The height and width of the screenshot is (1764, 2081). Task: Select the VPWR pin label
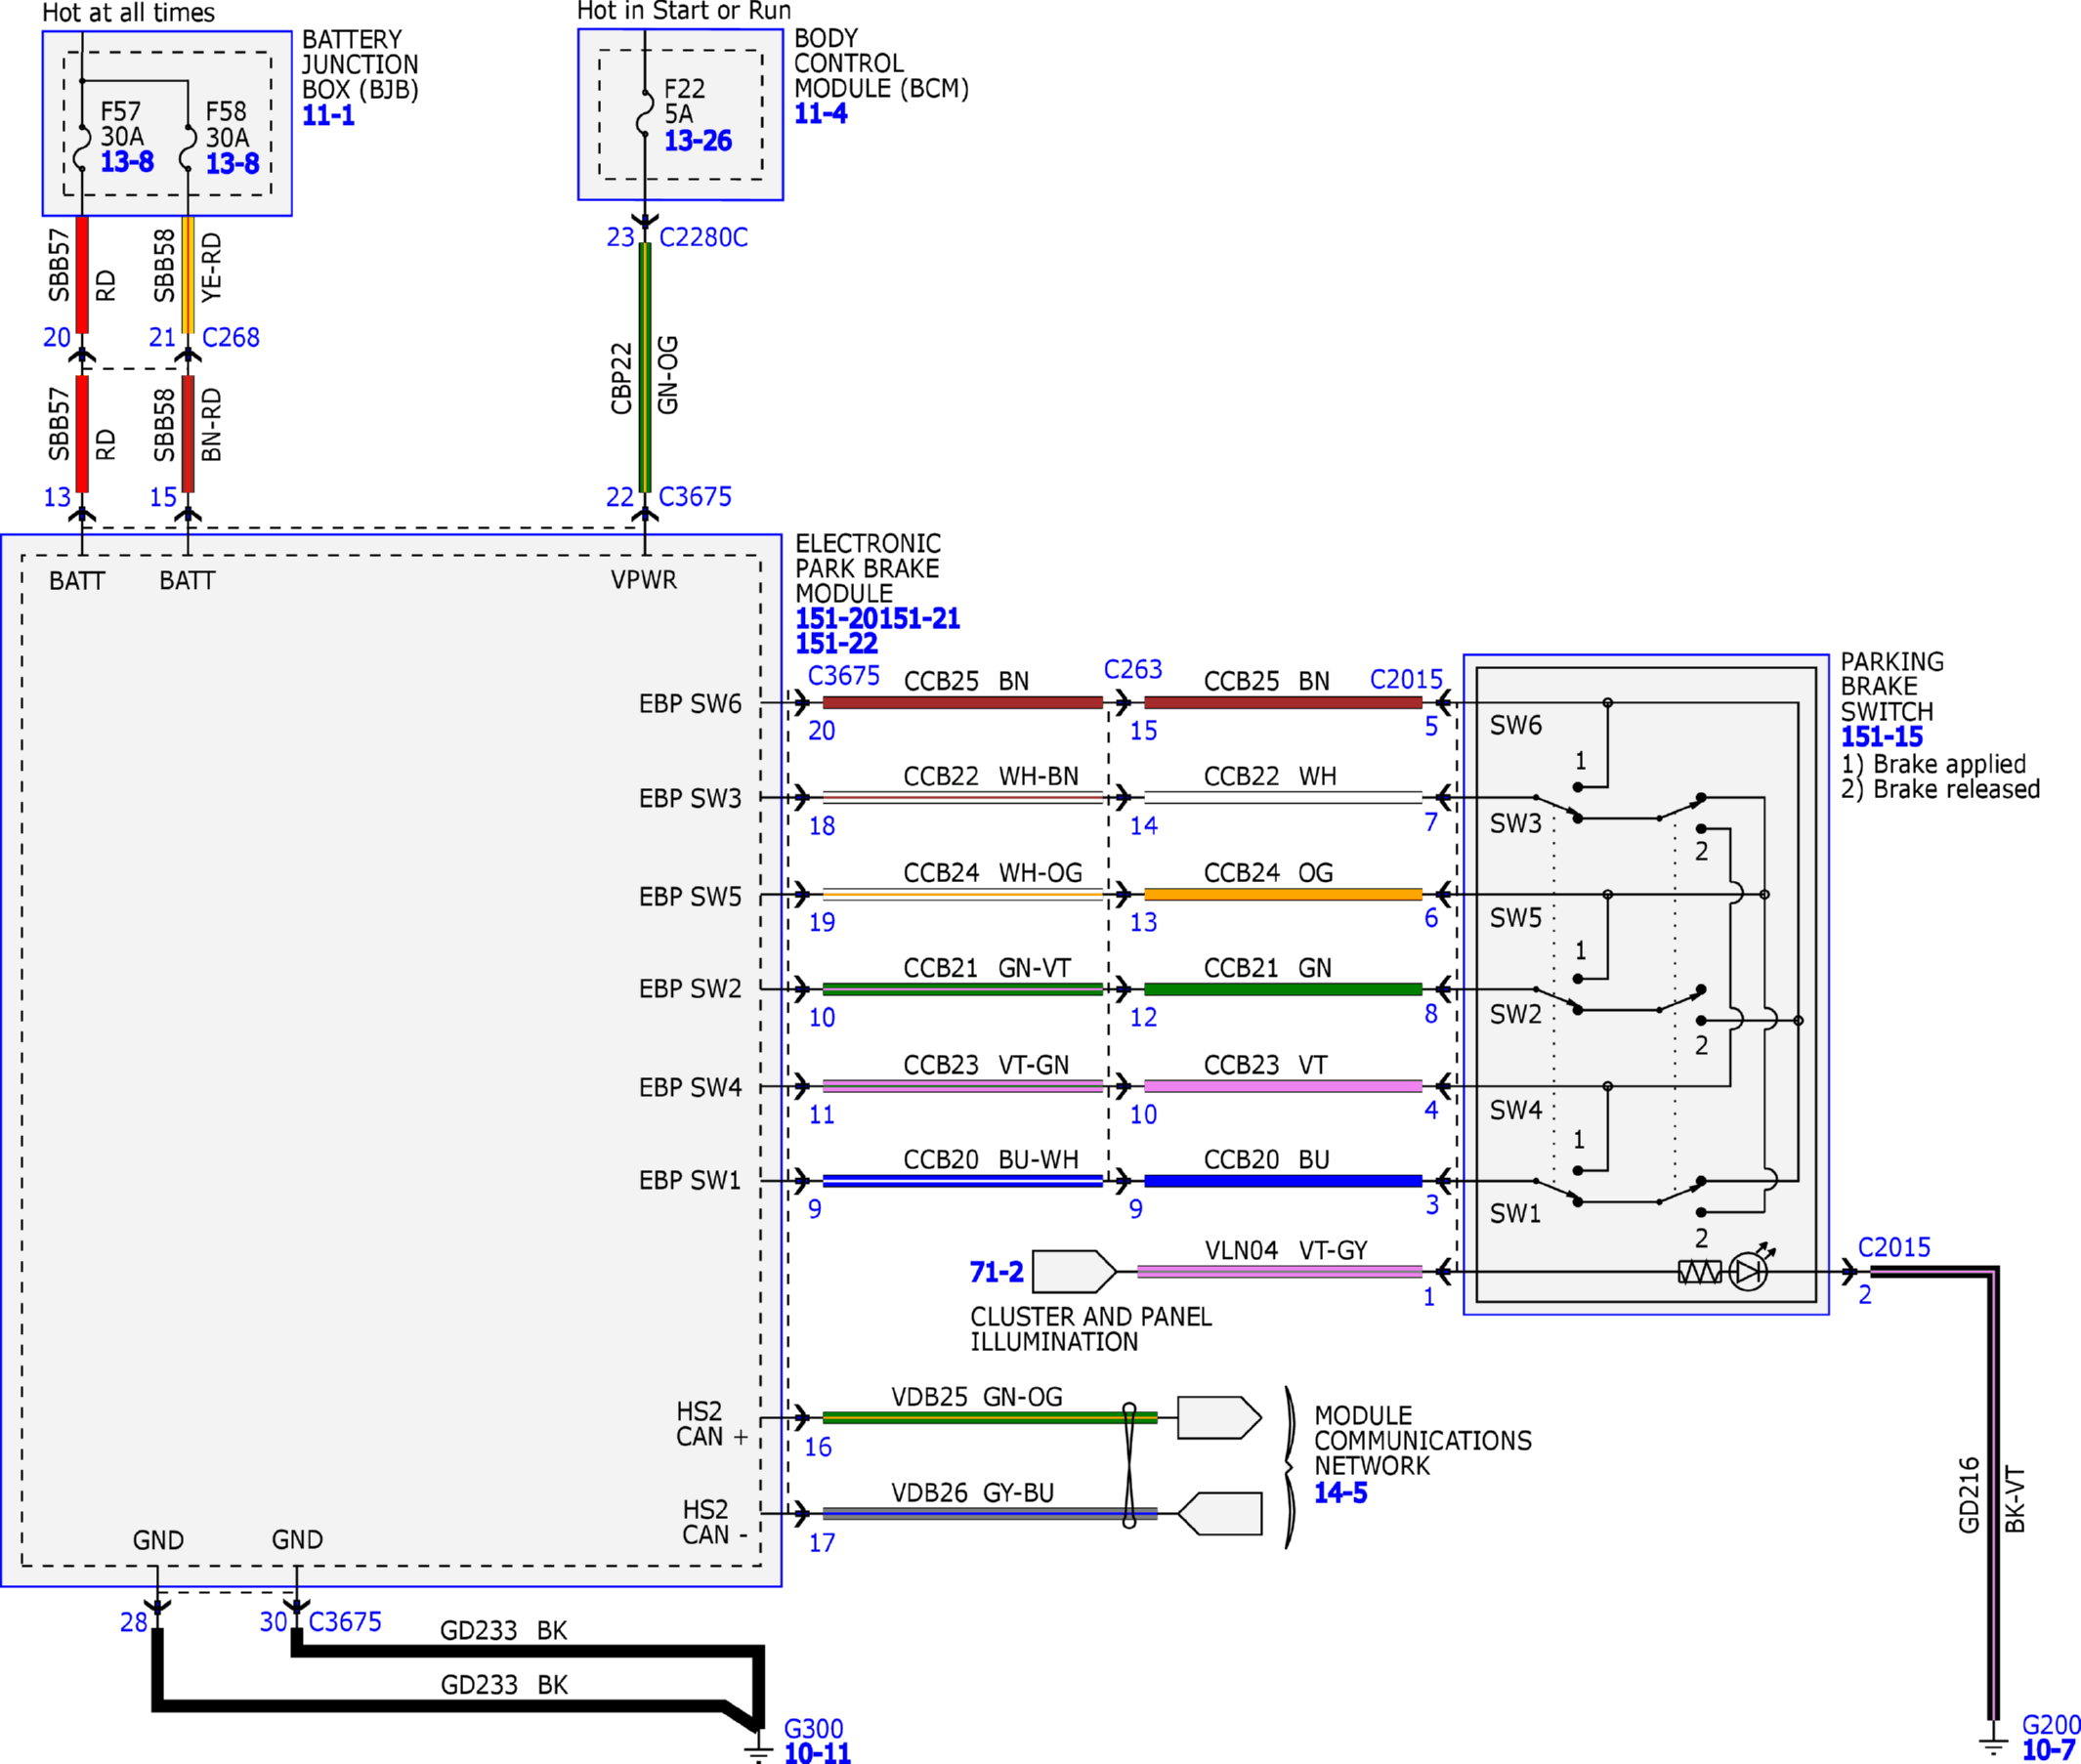(644, 580)
